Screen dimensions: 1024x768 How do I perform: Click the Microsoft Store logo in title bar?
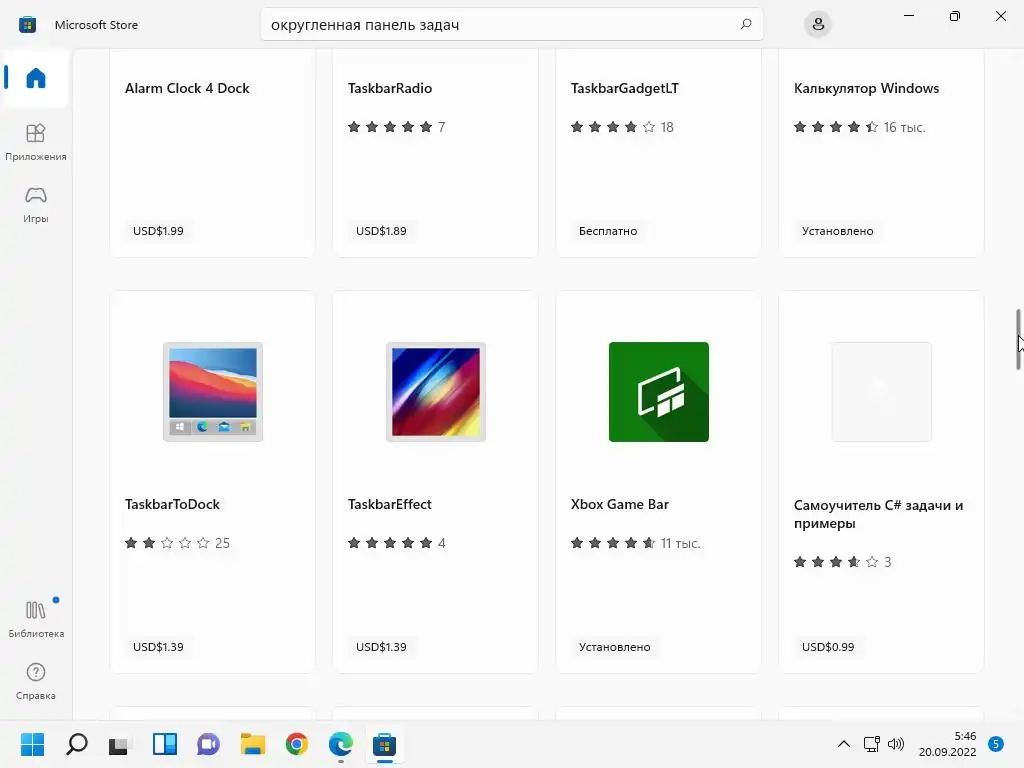click(27, 25)
